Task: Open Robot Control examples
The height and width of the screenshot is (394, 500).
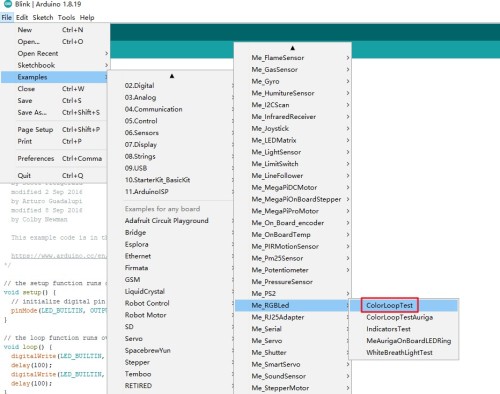Action: point(171,303)
